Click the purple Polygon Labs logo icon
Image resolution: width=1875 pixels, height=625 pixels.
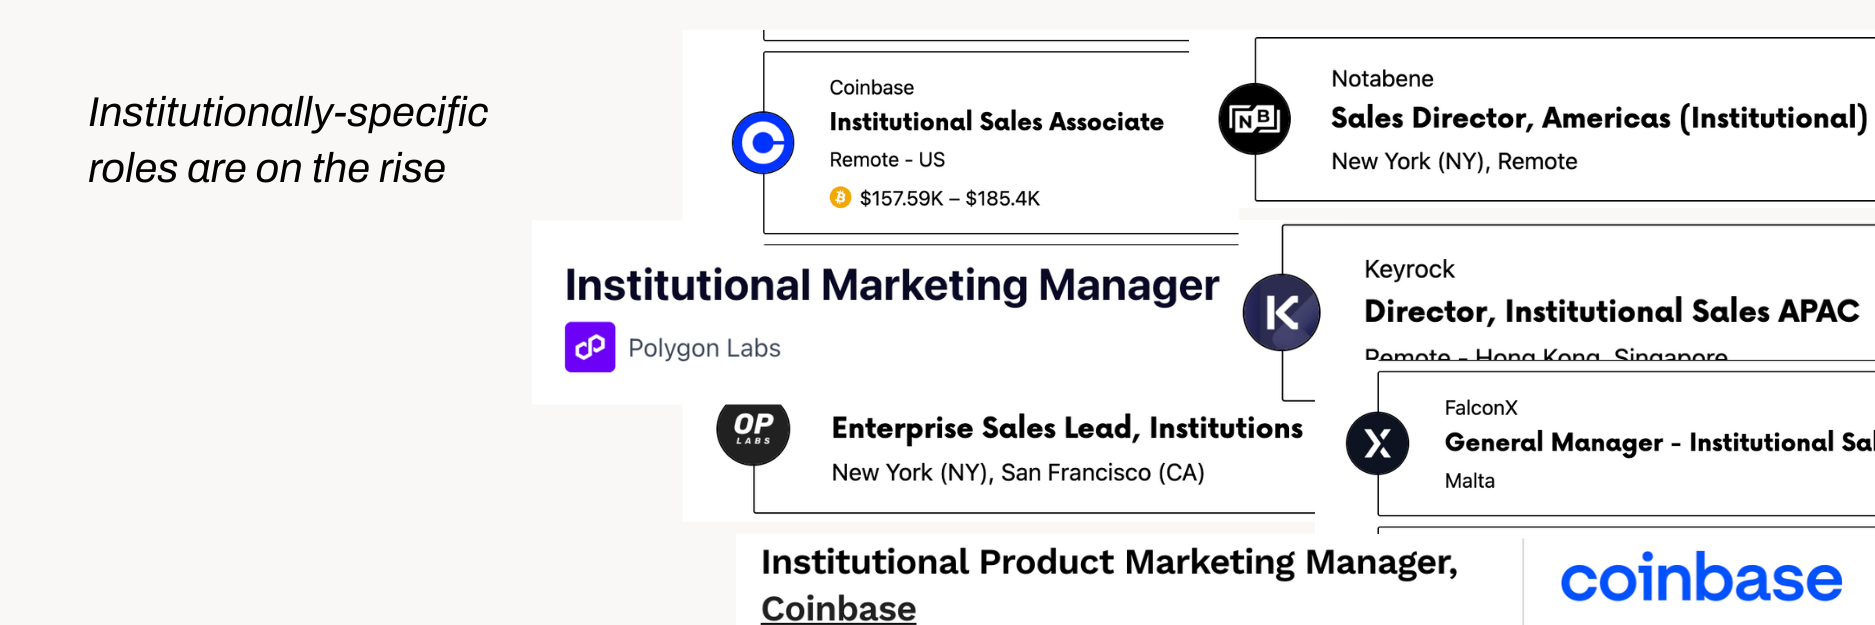tap(590, 347)
